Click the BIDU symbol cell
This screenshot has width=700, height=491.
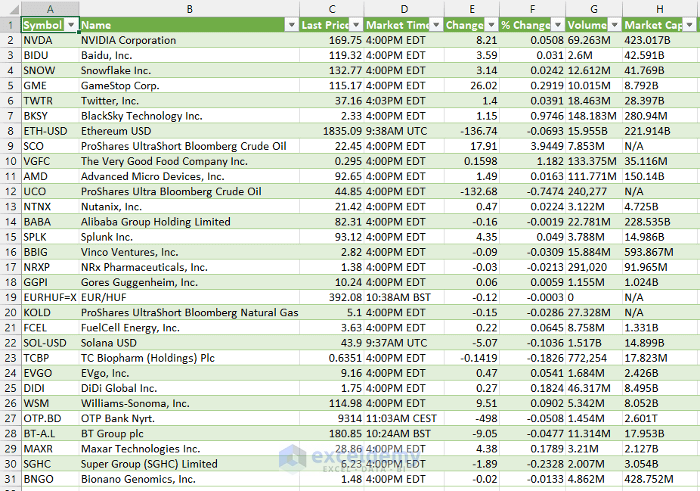pyautogui.click(x=50, y=56)
